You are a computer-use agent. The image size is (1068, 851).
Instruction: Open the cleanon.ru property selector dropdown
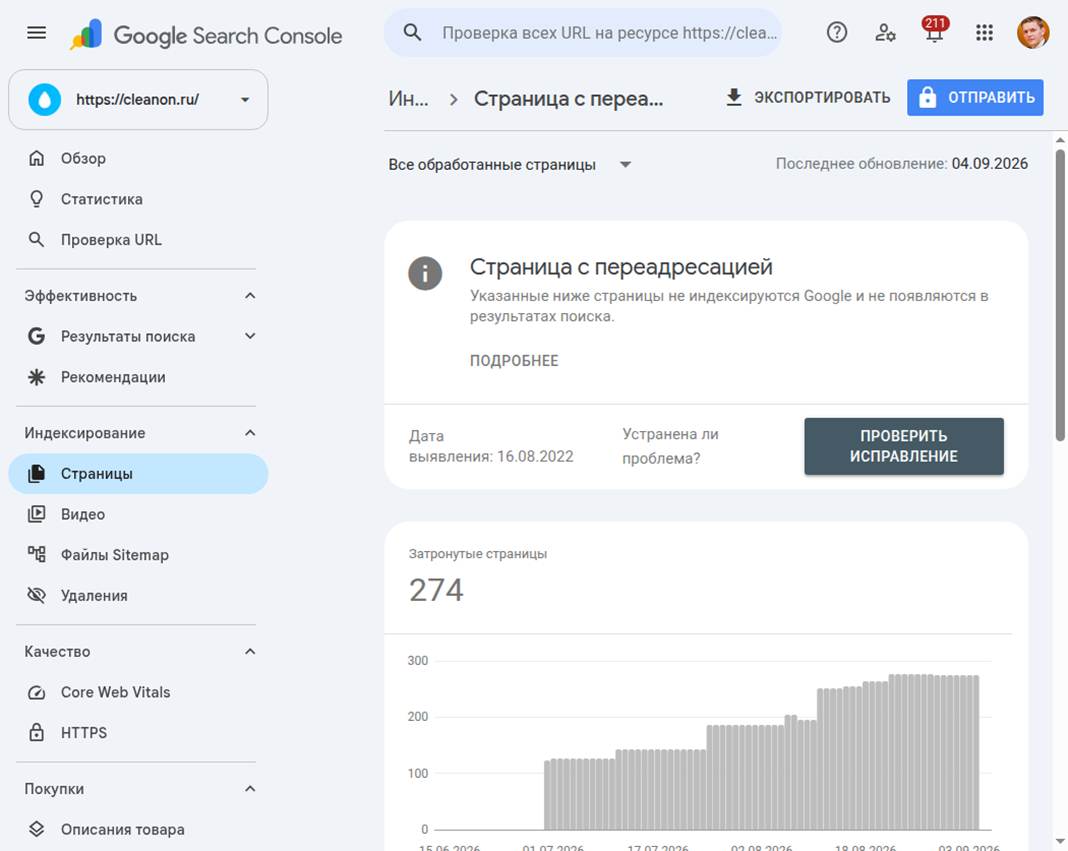pyautogui.click(x=138, y=99)
